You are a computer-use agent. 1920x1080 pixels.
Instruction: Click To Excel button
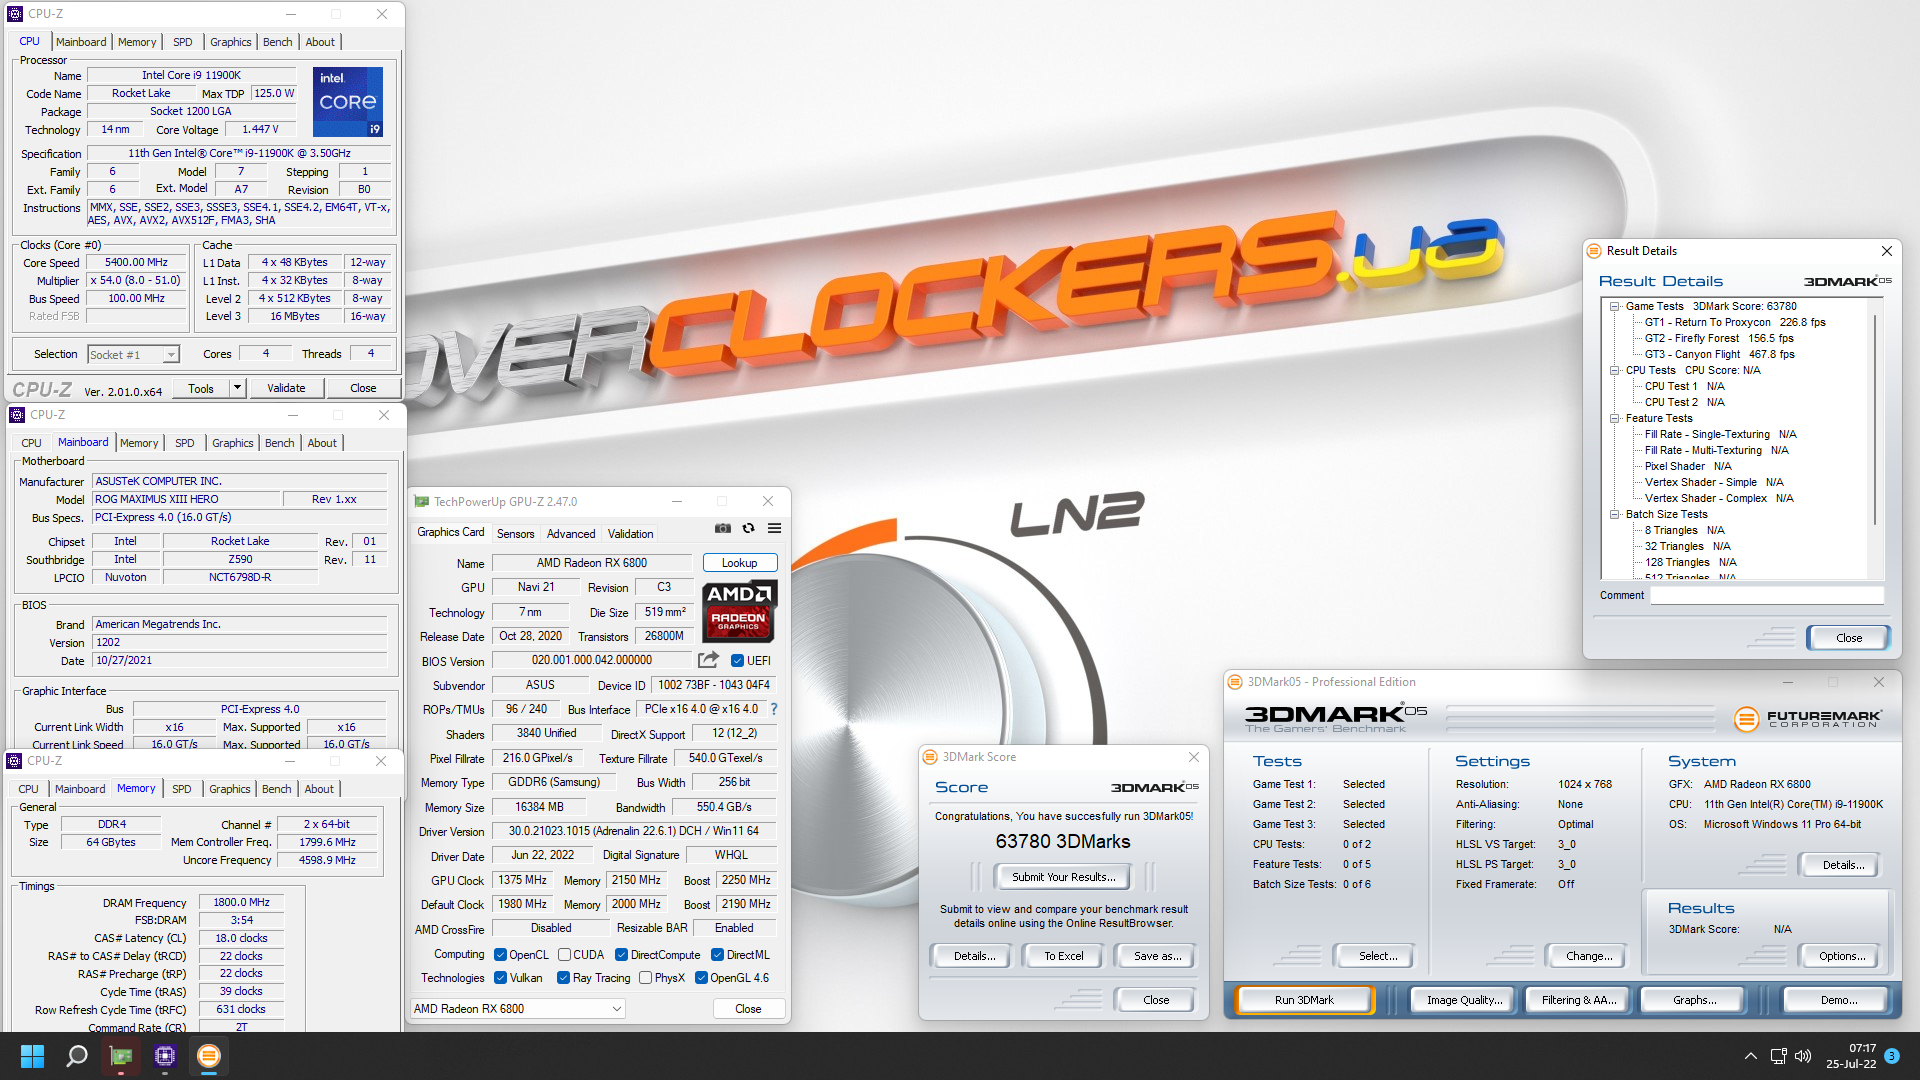pos(1063,956)
